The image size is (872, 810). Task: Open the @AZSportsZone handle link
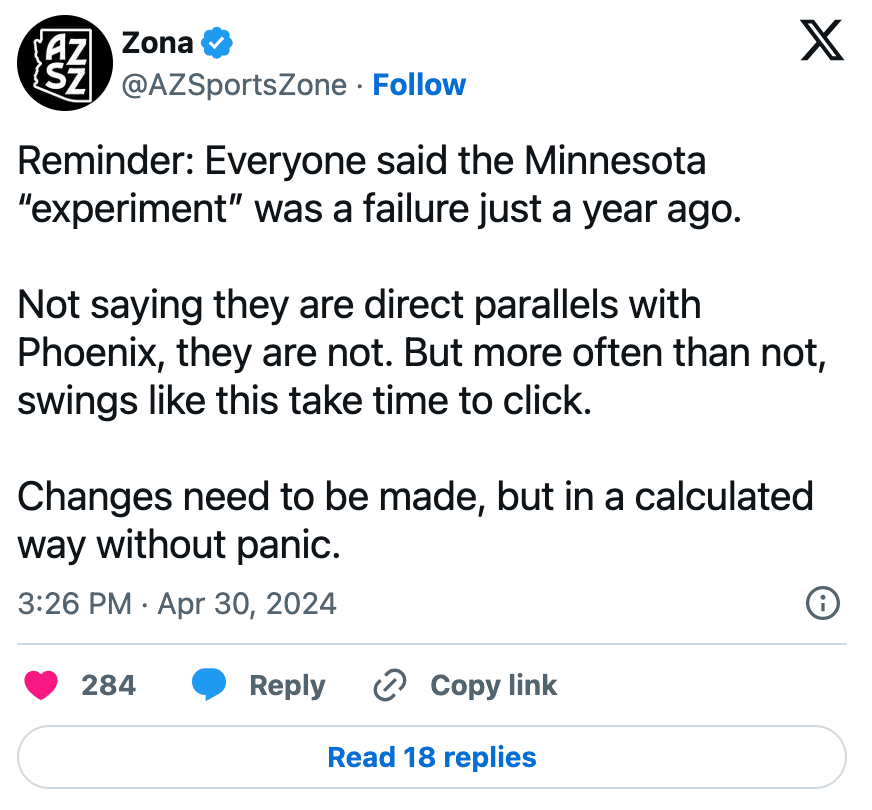click(234, 85)
